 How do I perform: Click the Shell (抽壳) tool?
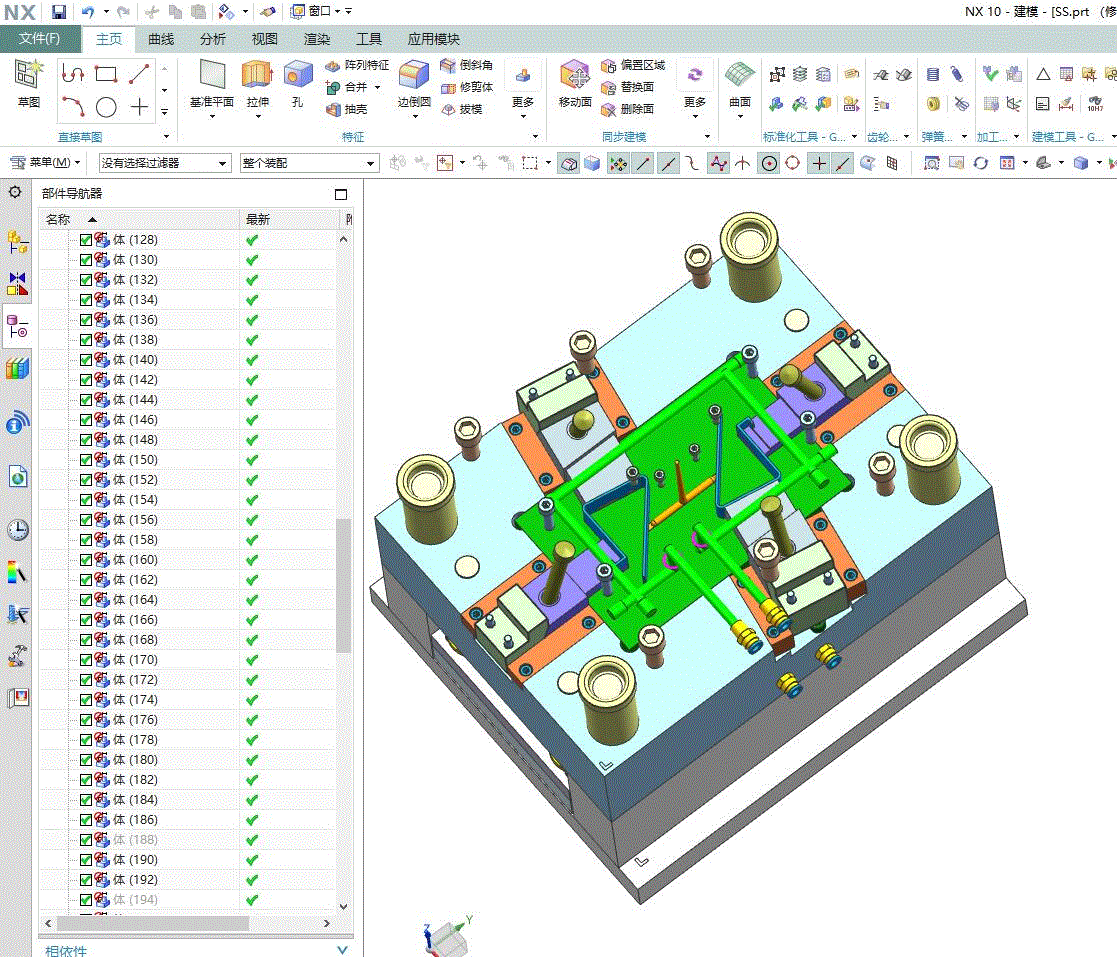(x=347, y=109)
